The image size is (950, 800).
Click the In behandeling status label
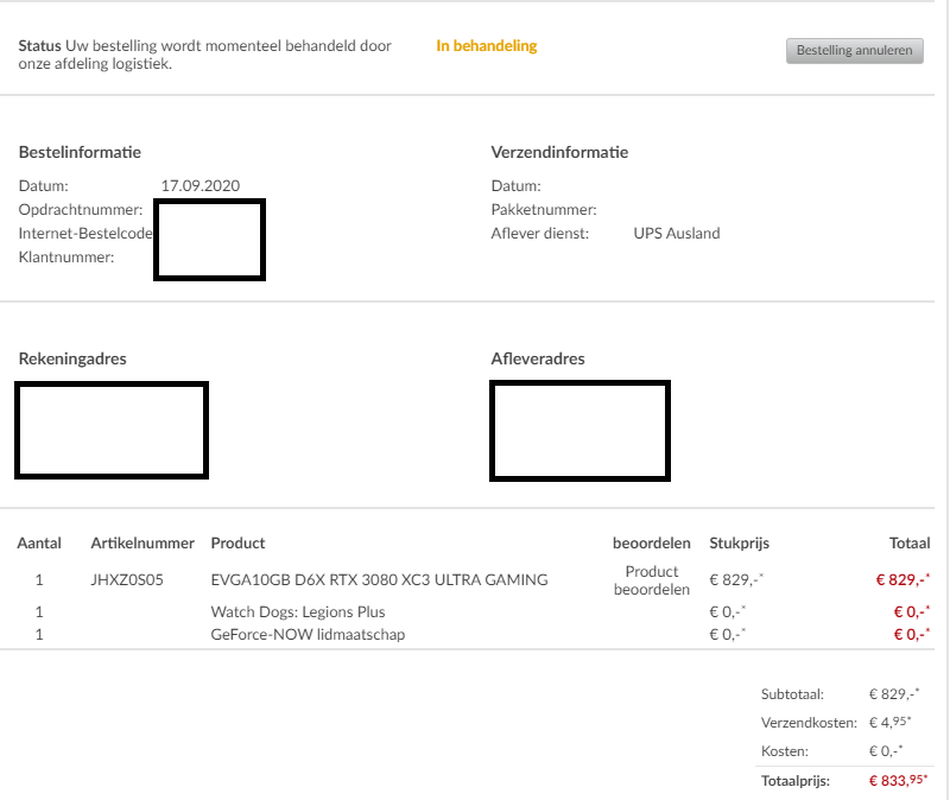coord(486,46)
